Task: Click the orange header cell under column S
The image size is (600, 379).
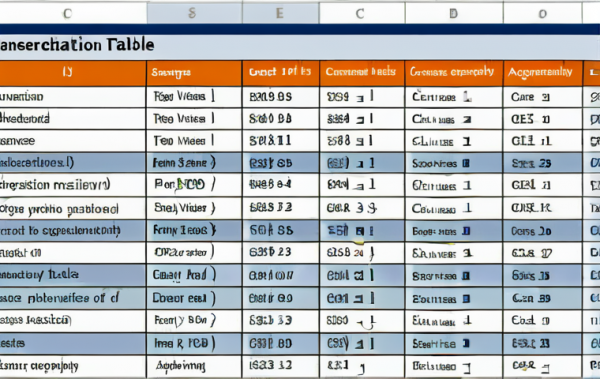Action: [x=194, y=73]
